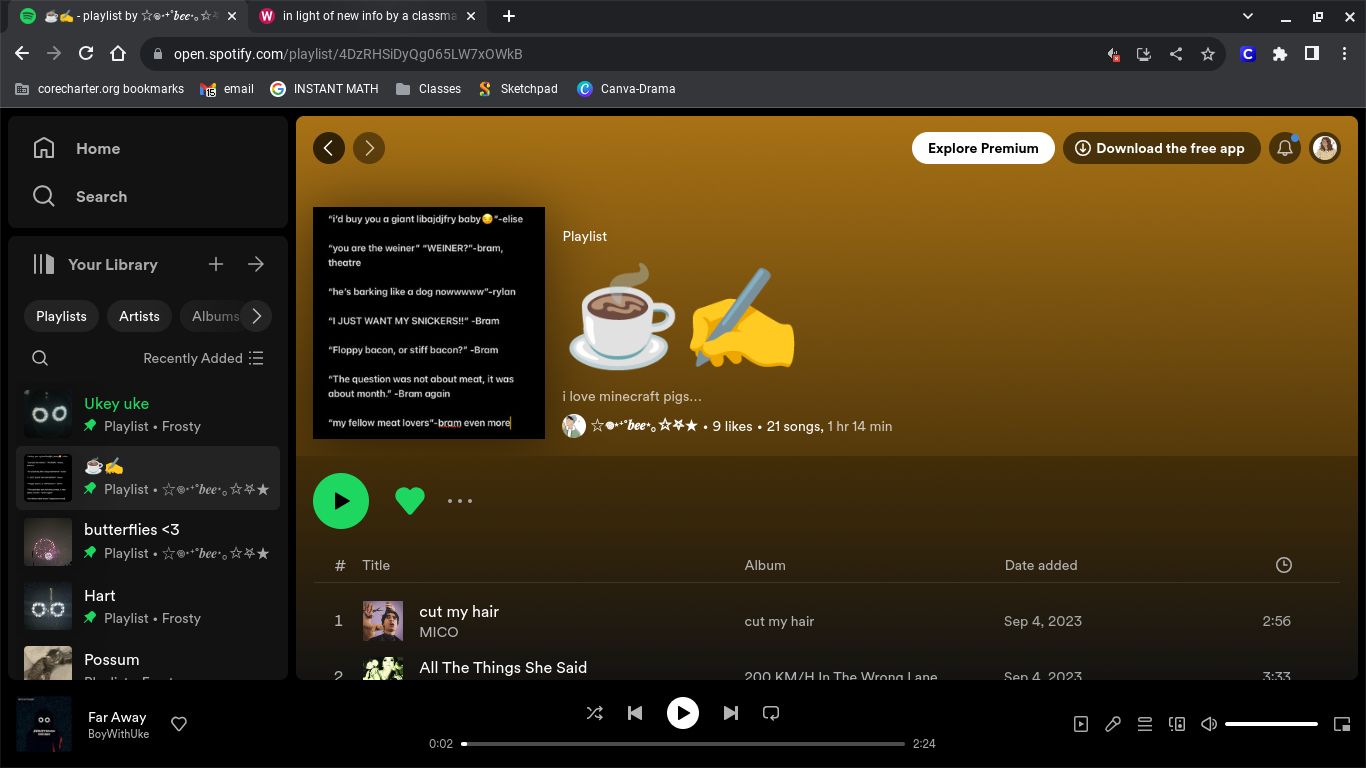Open Now Playing view
1366x768 pixels.
[x=1081, y=724]
